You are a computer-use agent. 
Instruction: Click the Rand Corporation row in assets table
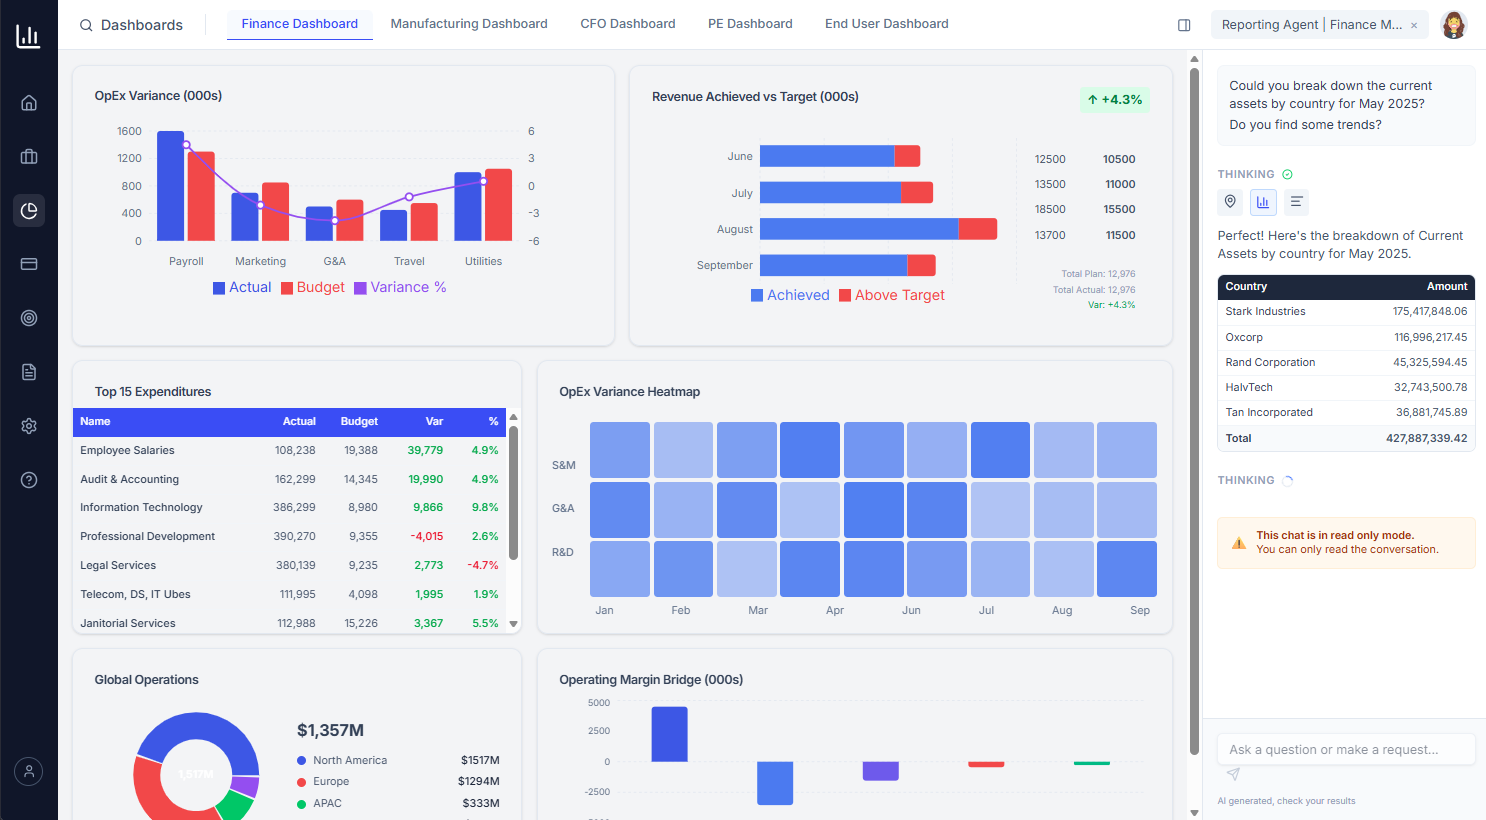tap(1346, 363)
